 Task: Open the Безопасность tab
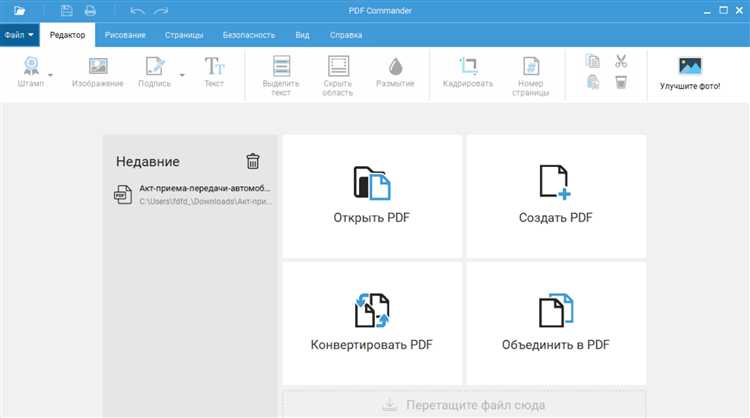coord(249,35)
